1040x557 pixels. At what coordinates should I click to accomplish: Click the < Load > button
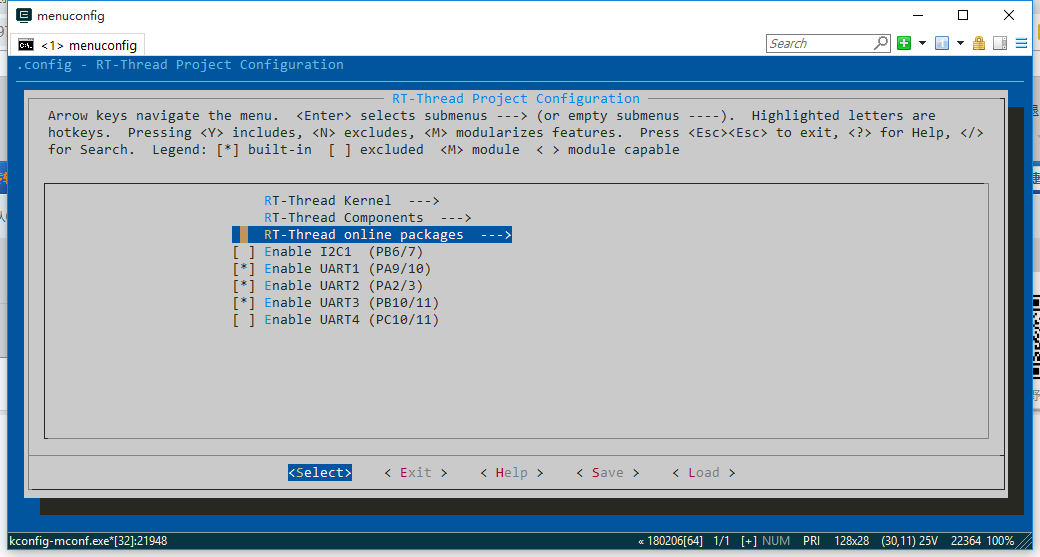pyautogui.click(x=704, y=472)
